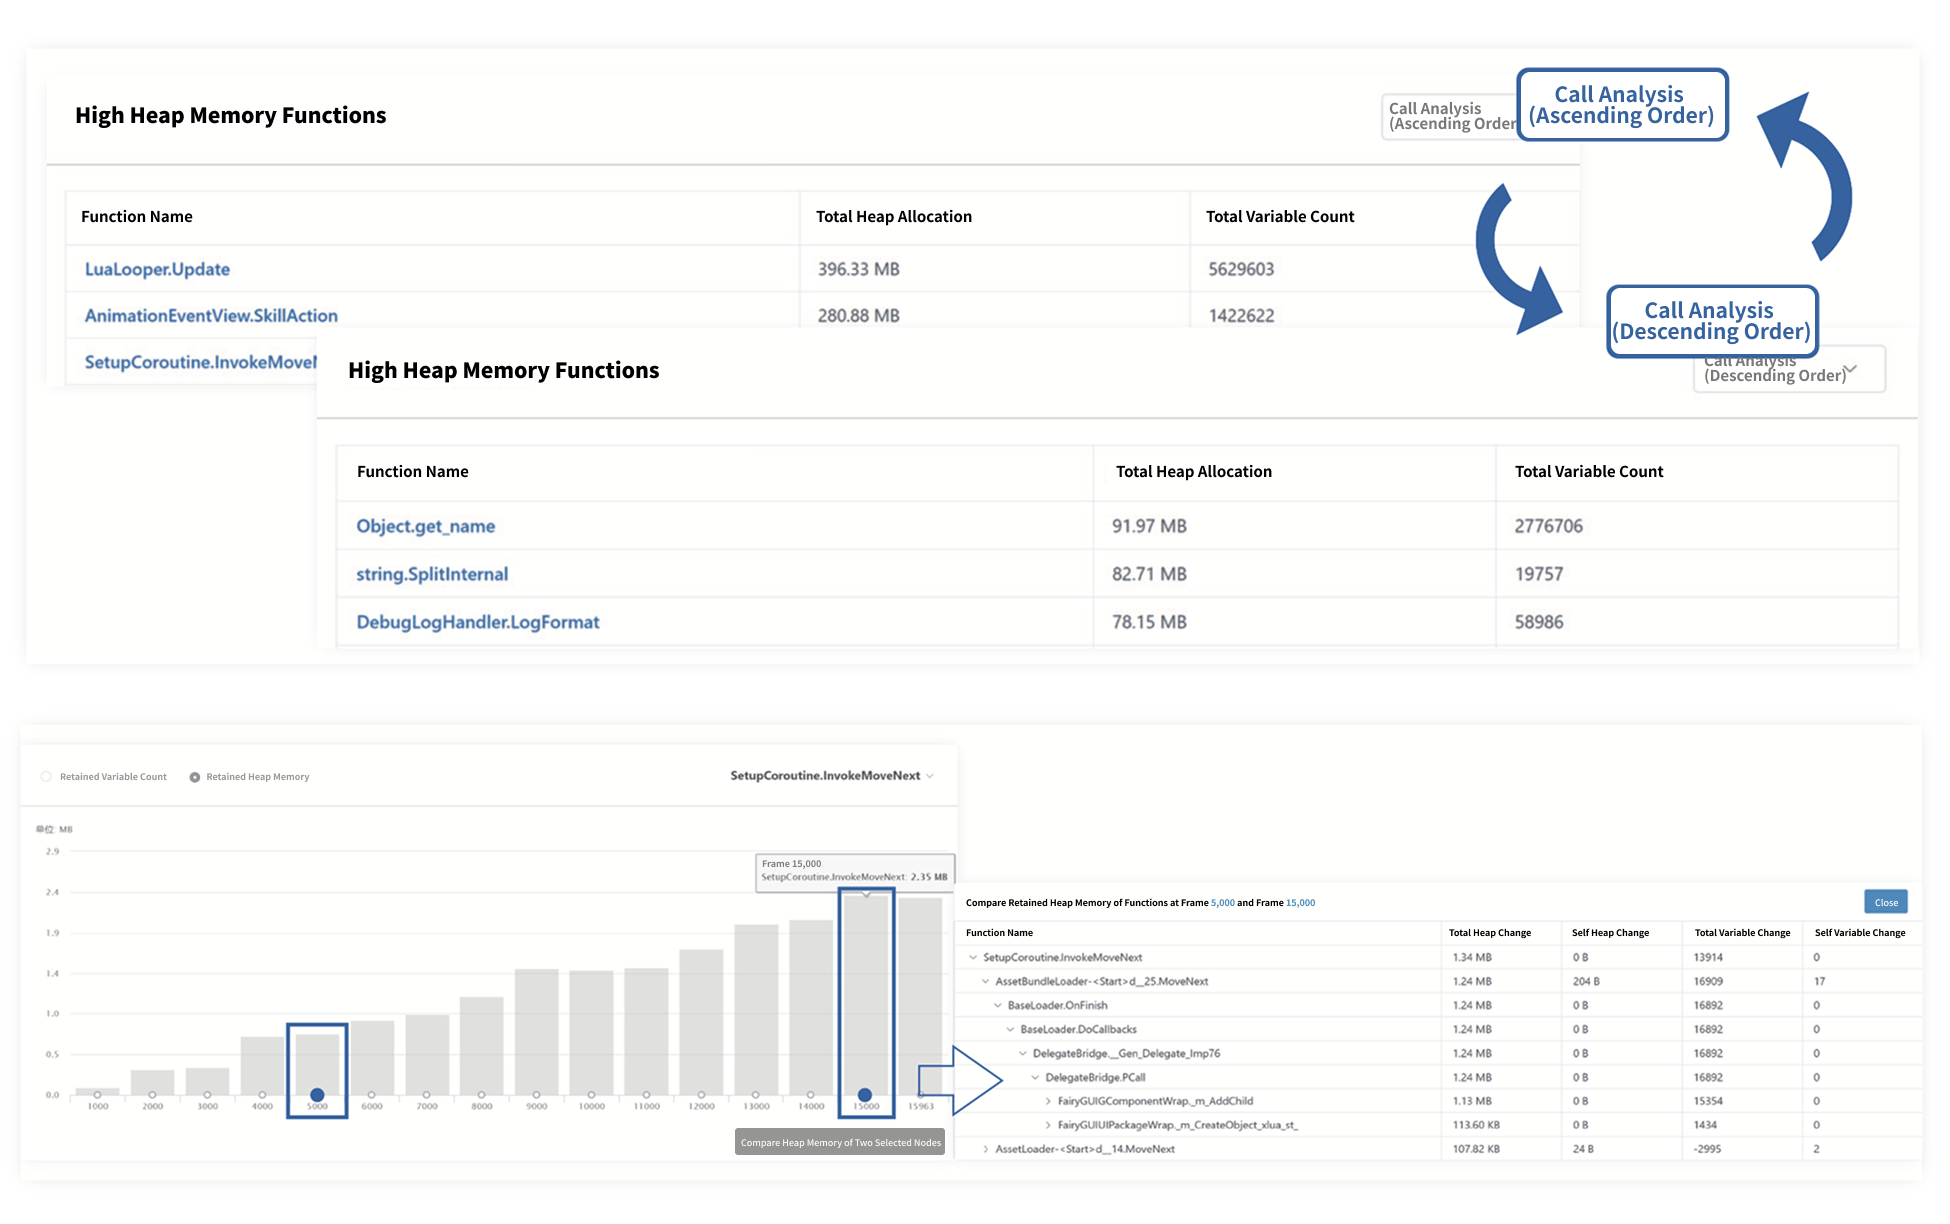Select the frame 10000 node on chart
Image resolution: width=1950 pixels, height=1224 pixels.
point(591,1095)
